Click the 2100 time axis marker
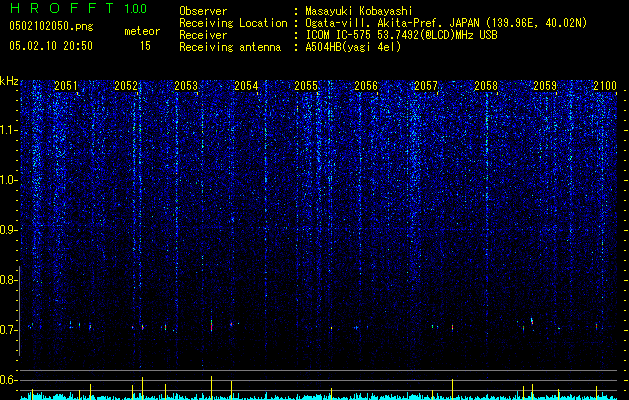 [605, 86]
